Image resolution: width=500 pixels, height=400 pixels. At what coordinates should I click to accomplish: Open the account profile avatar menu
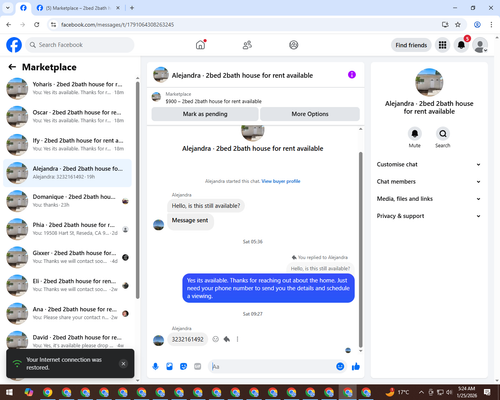coord(480,45)
